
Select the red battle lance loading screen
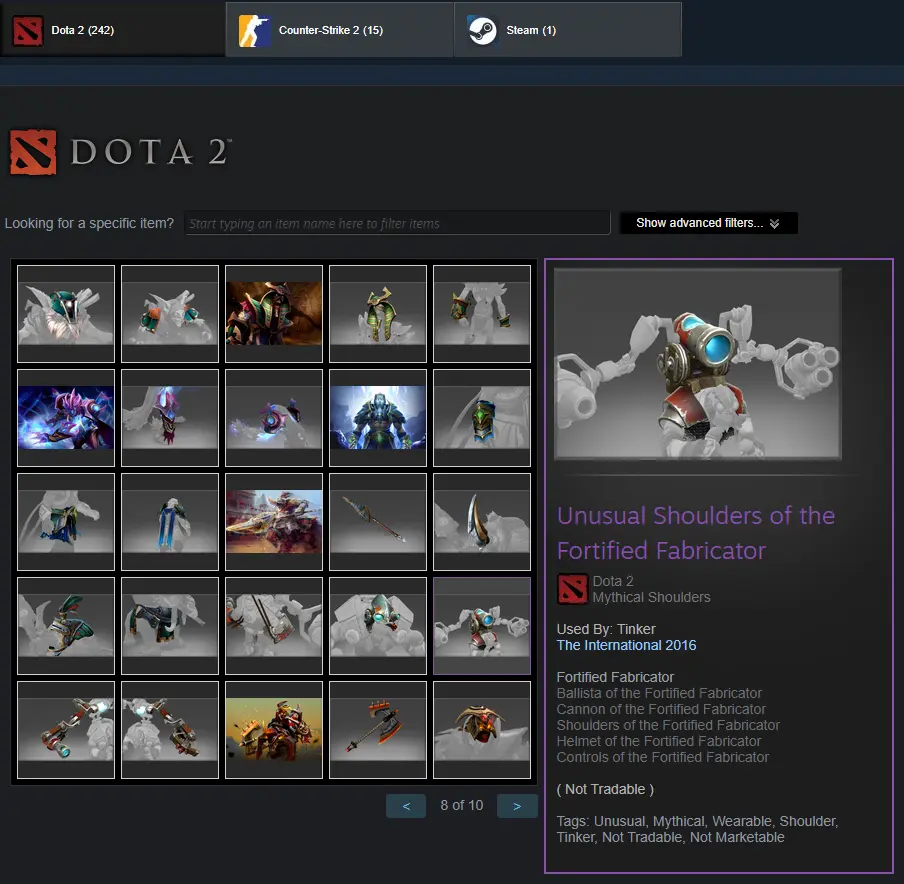274,522
